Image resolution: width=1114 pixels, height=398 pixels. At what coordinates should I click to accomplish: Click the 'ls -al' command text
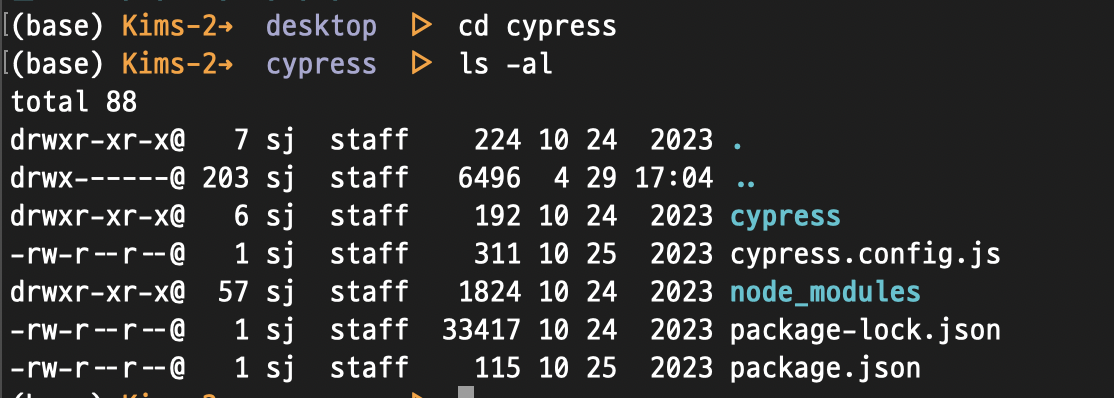tap(505, 64)
